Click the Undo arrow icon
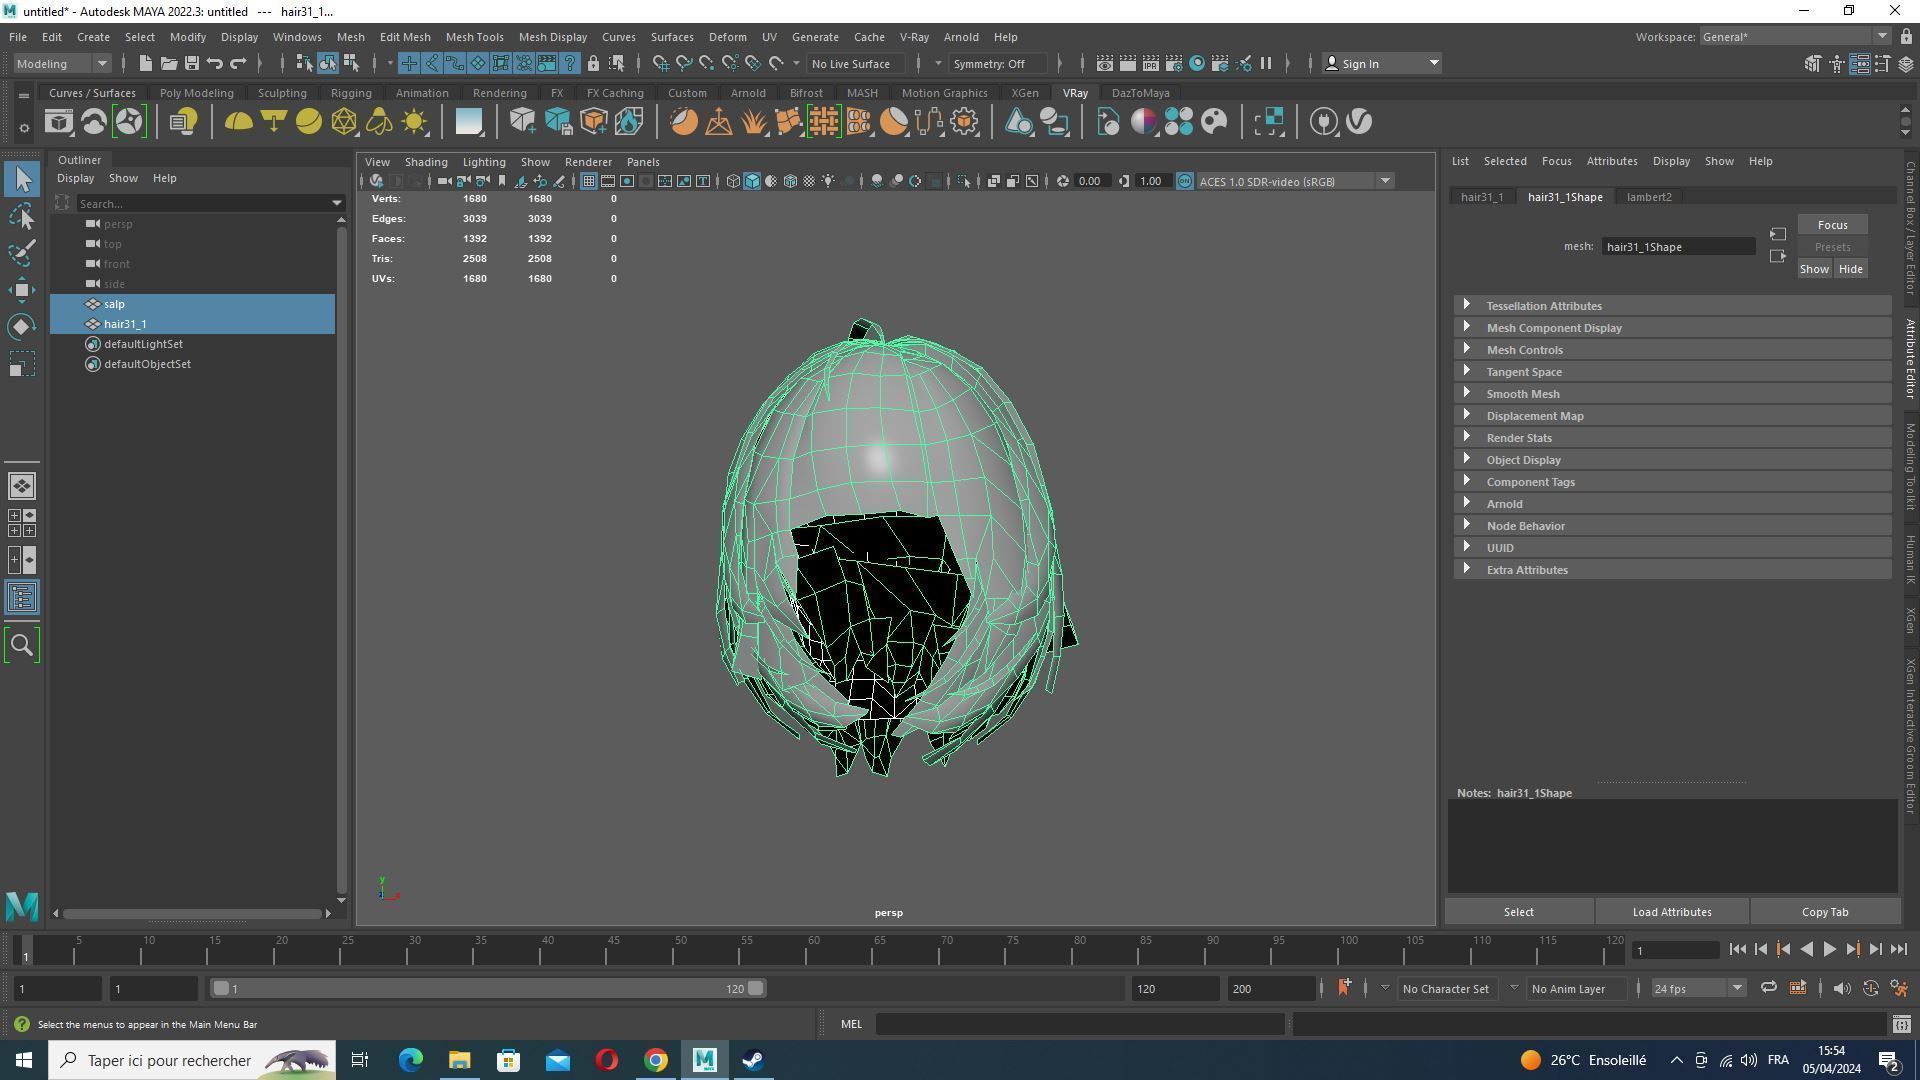This screenshot has height=1080, width=1920. click(x=215, y=63)
